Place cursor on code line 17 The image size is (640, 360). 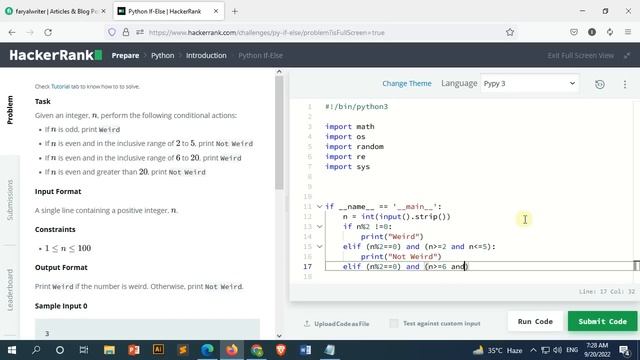coord(480,266)
